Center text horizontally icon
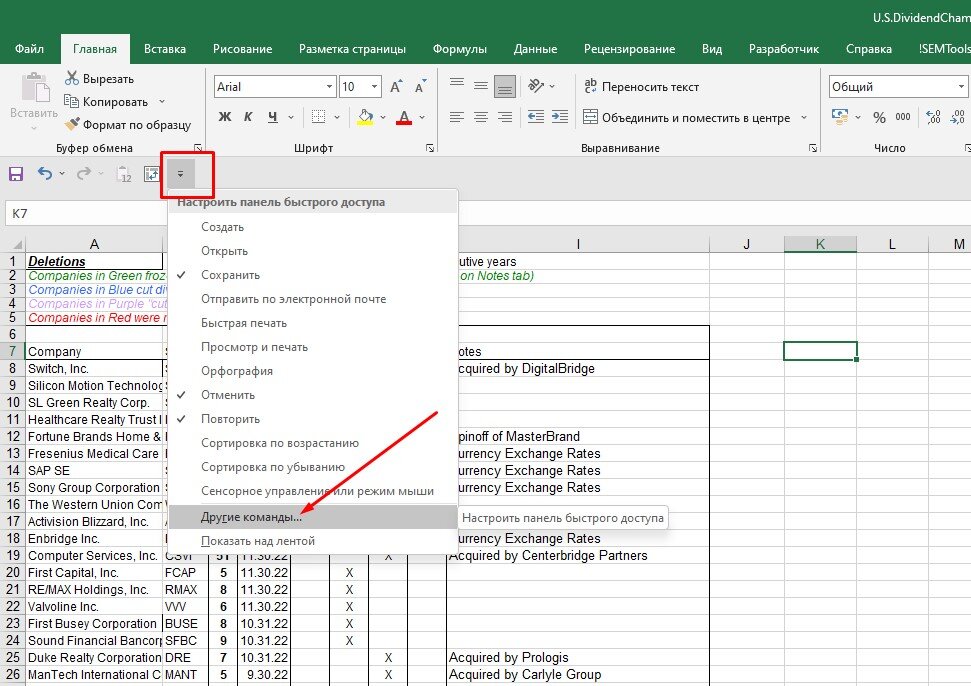The width and height of the screenshot is (971, 686). coord(481,117)
